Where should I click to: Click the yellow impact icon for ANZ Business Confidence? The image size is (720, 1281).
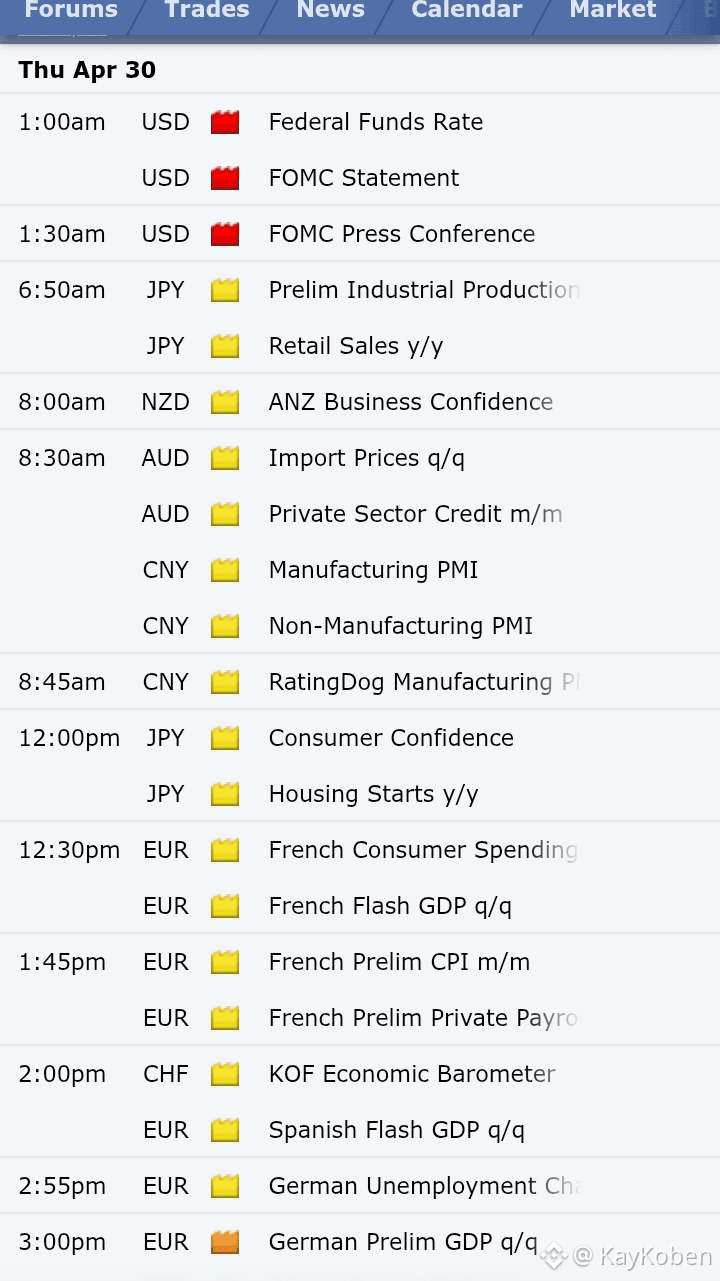click(x=225, y=402)
